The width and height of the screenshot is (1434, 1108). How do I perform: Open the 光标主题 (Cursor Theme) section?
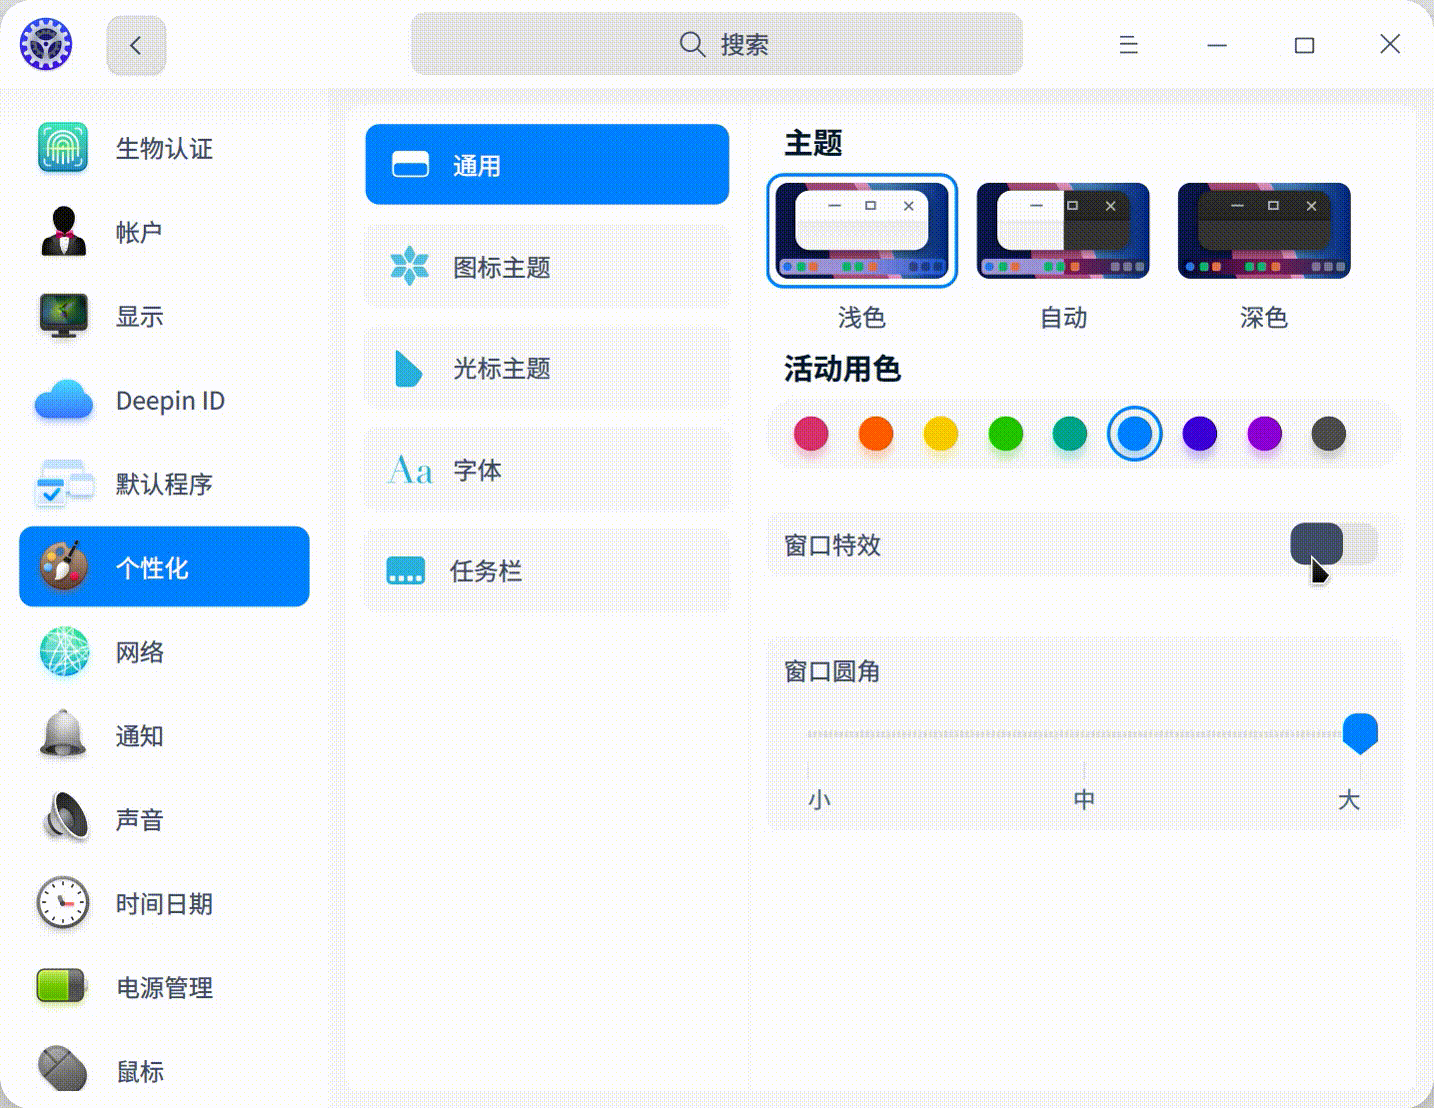(x=547, y=368)
